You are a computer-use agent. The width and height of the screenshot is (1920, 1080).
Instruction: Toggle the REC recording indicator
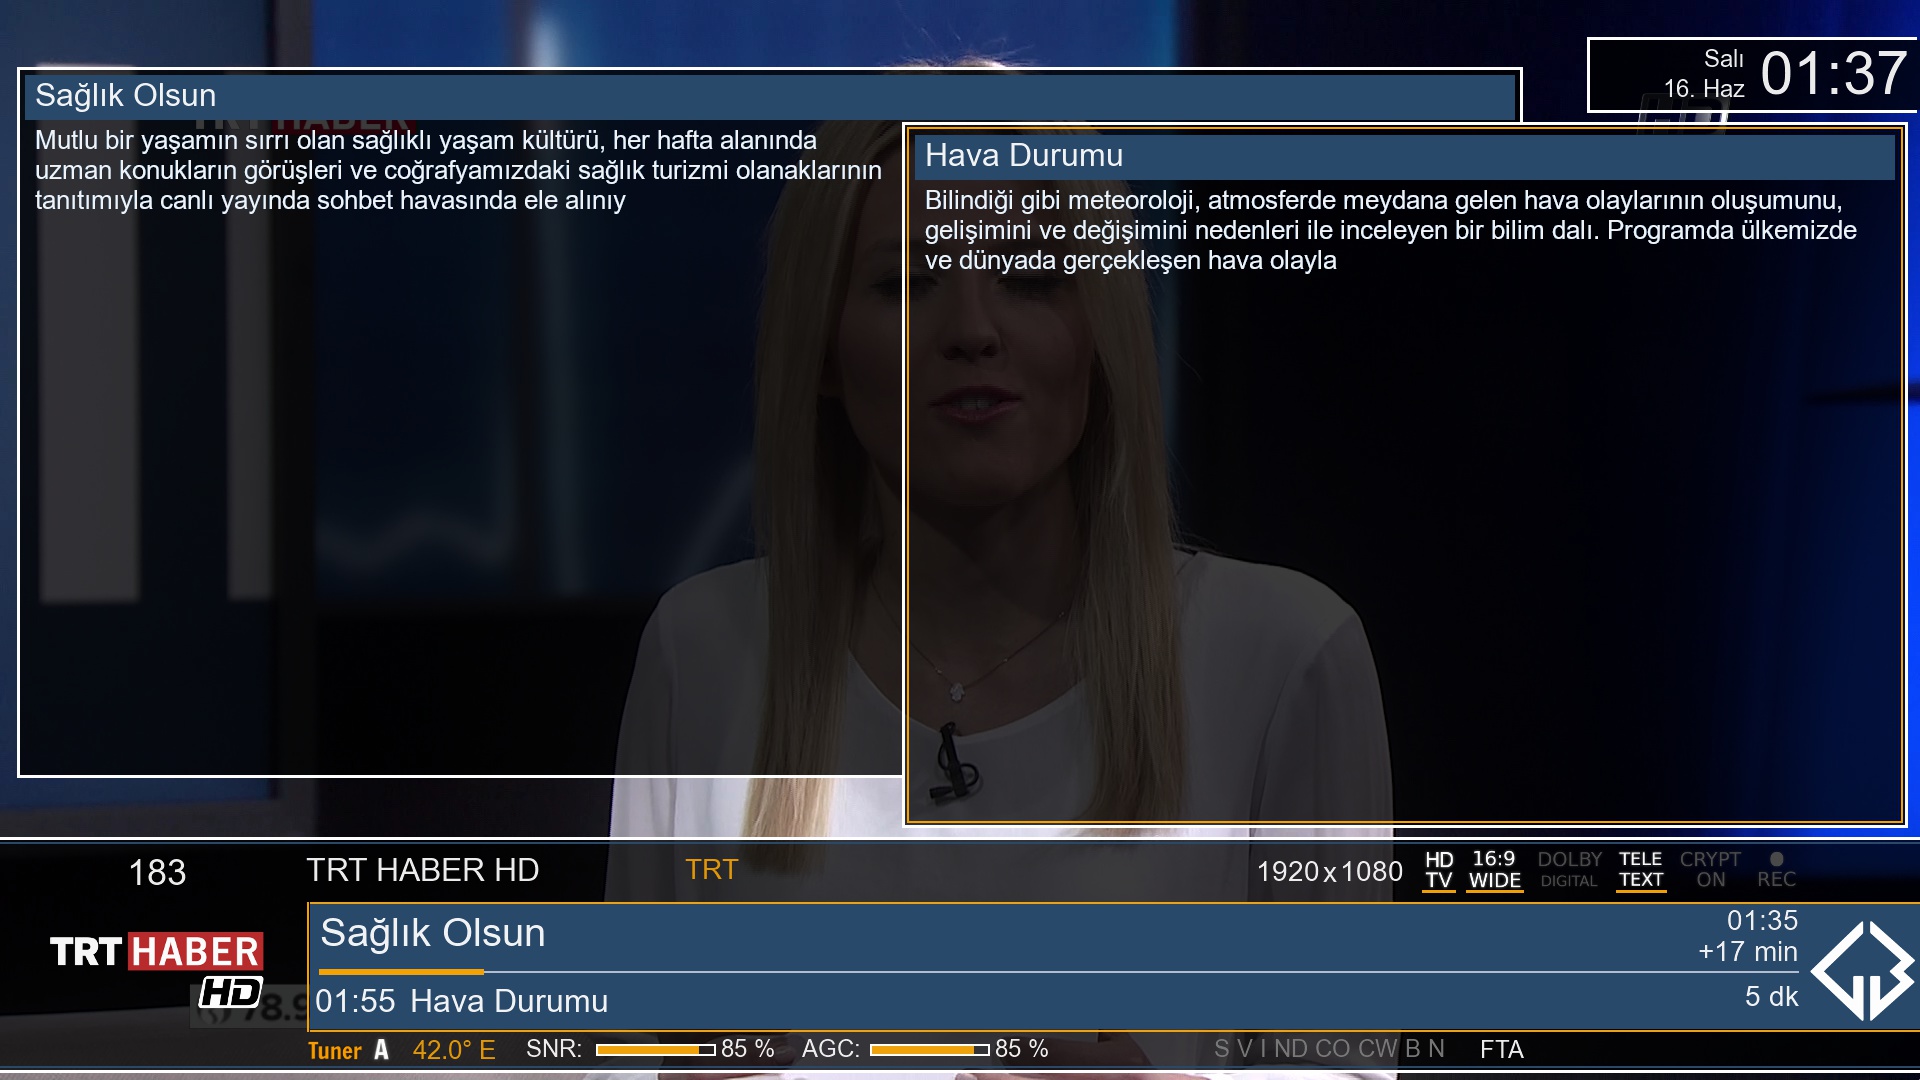1776,870
